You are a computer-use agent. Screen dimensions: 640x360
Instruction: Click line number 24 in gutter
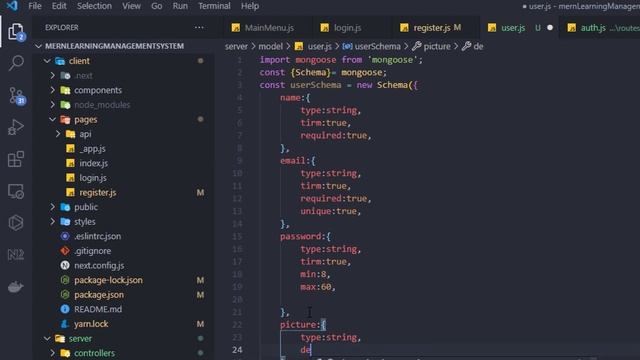[238, 350]
